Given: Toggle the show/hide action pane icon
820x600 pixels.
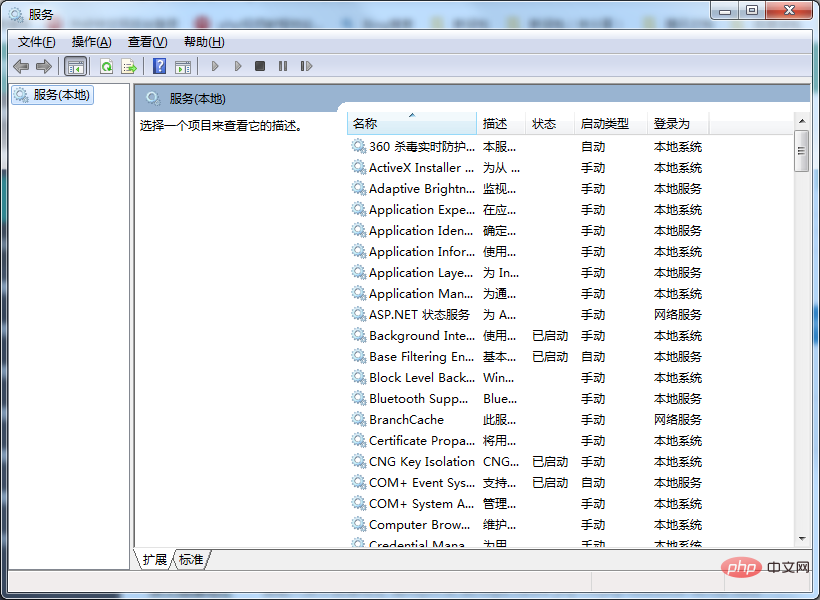Looking at the screenshot, I should (183, 66).
